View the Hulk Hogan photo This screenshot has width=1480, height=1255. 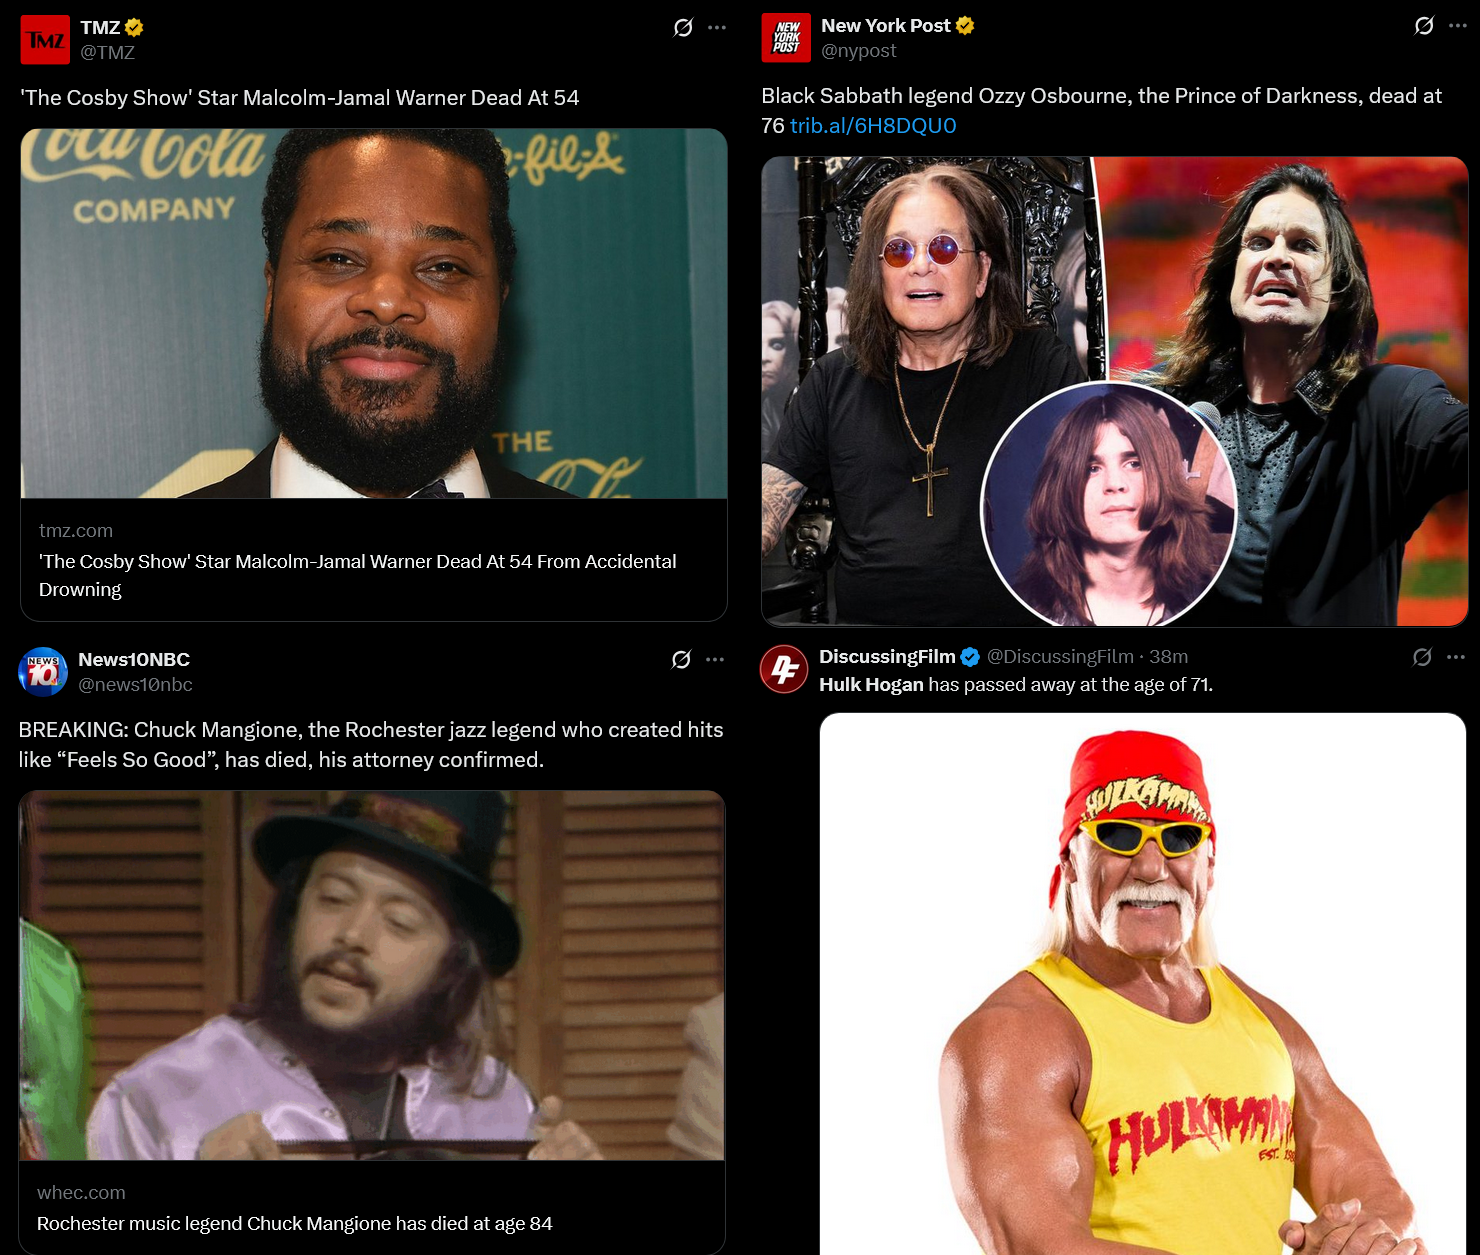tap(1143, 984)
